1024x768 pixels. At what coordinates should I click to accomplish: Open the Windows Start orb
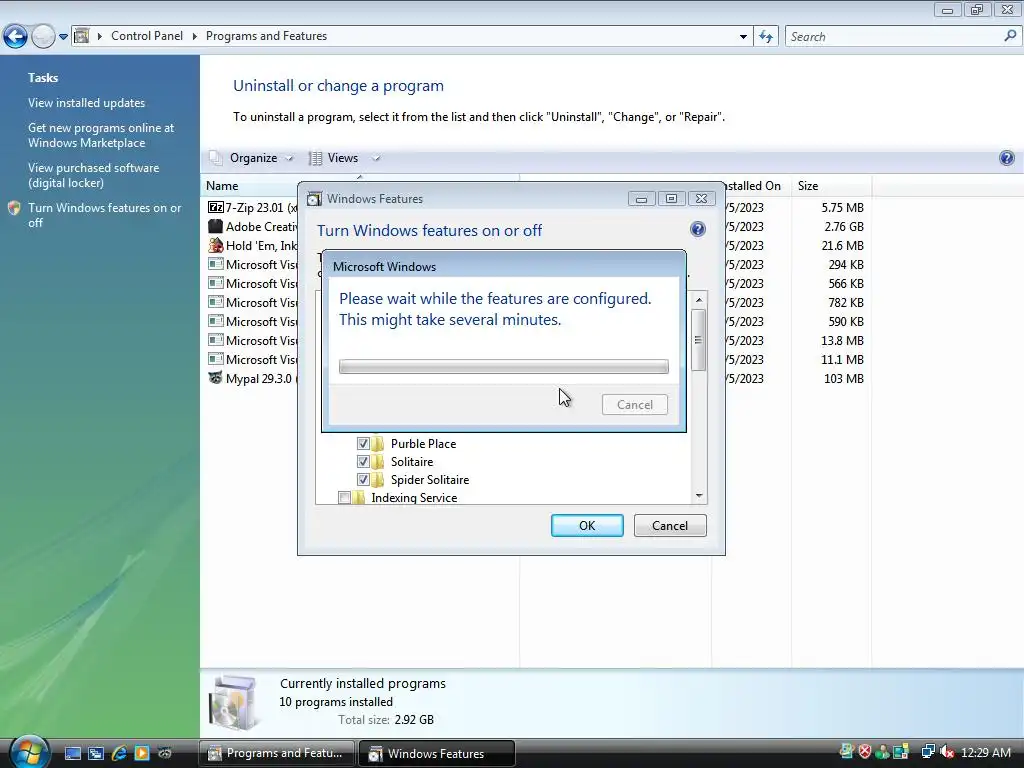coord(29,752)
